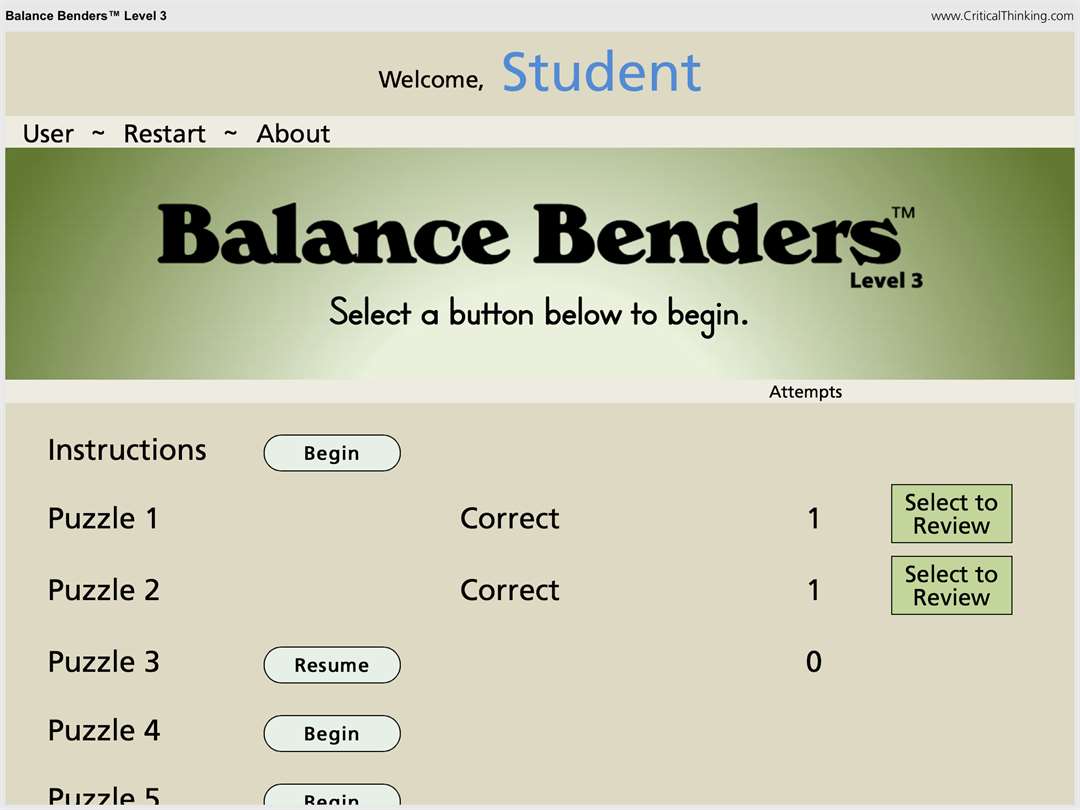1080x810 pixels.
Task: Click the Level 3 subtitle under the logo
Action: [886, 280]
